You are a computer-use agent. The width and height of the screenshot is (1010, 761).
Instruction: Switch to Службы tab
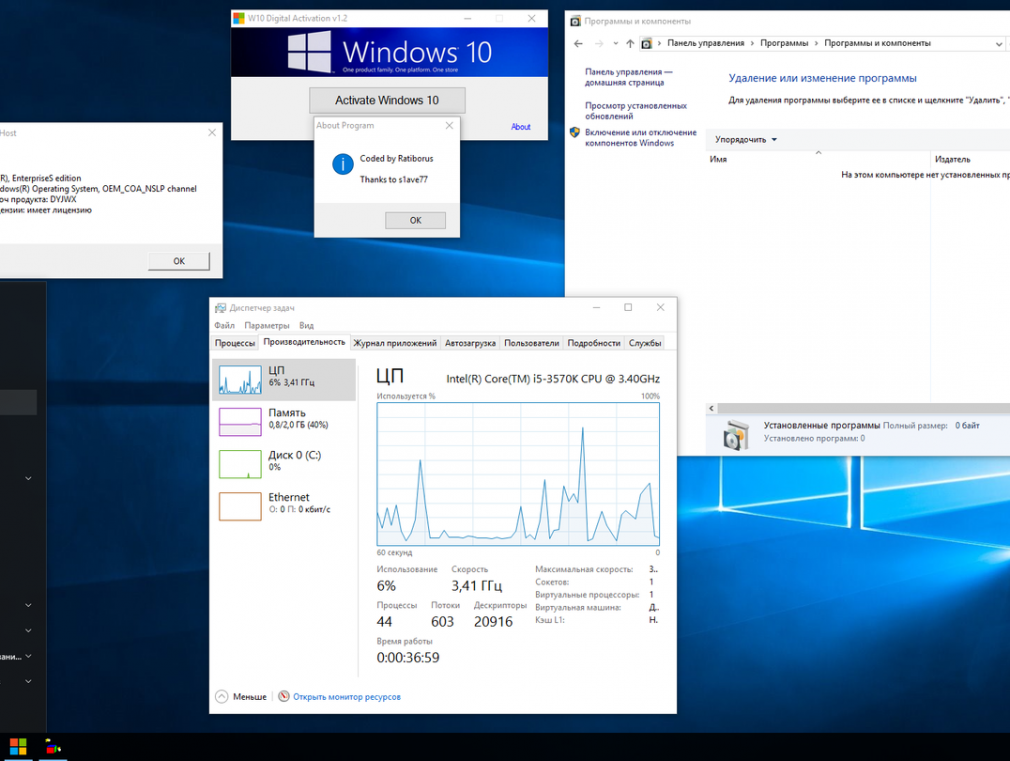(645, 343)
